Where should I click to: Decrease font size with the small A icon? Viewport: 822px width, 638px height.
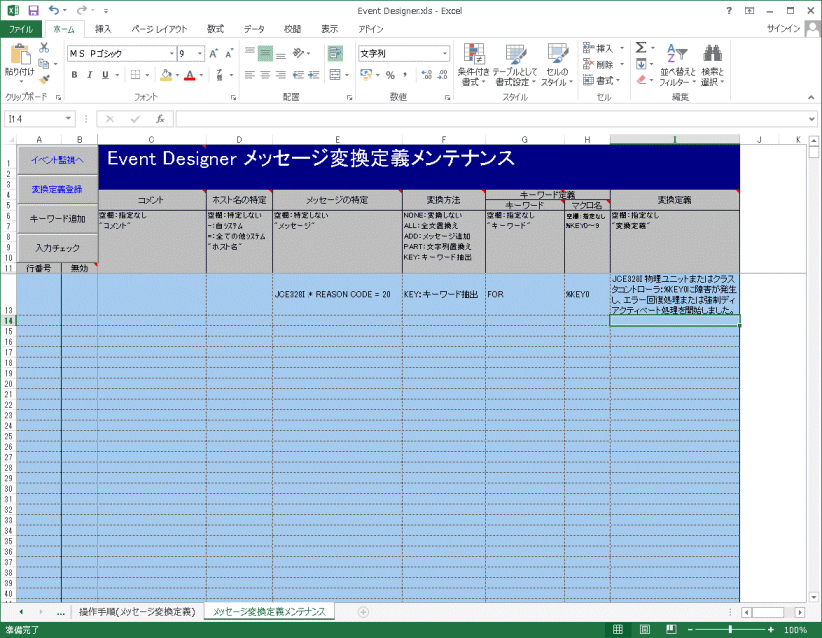(x=229, y=53)
